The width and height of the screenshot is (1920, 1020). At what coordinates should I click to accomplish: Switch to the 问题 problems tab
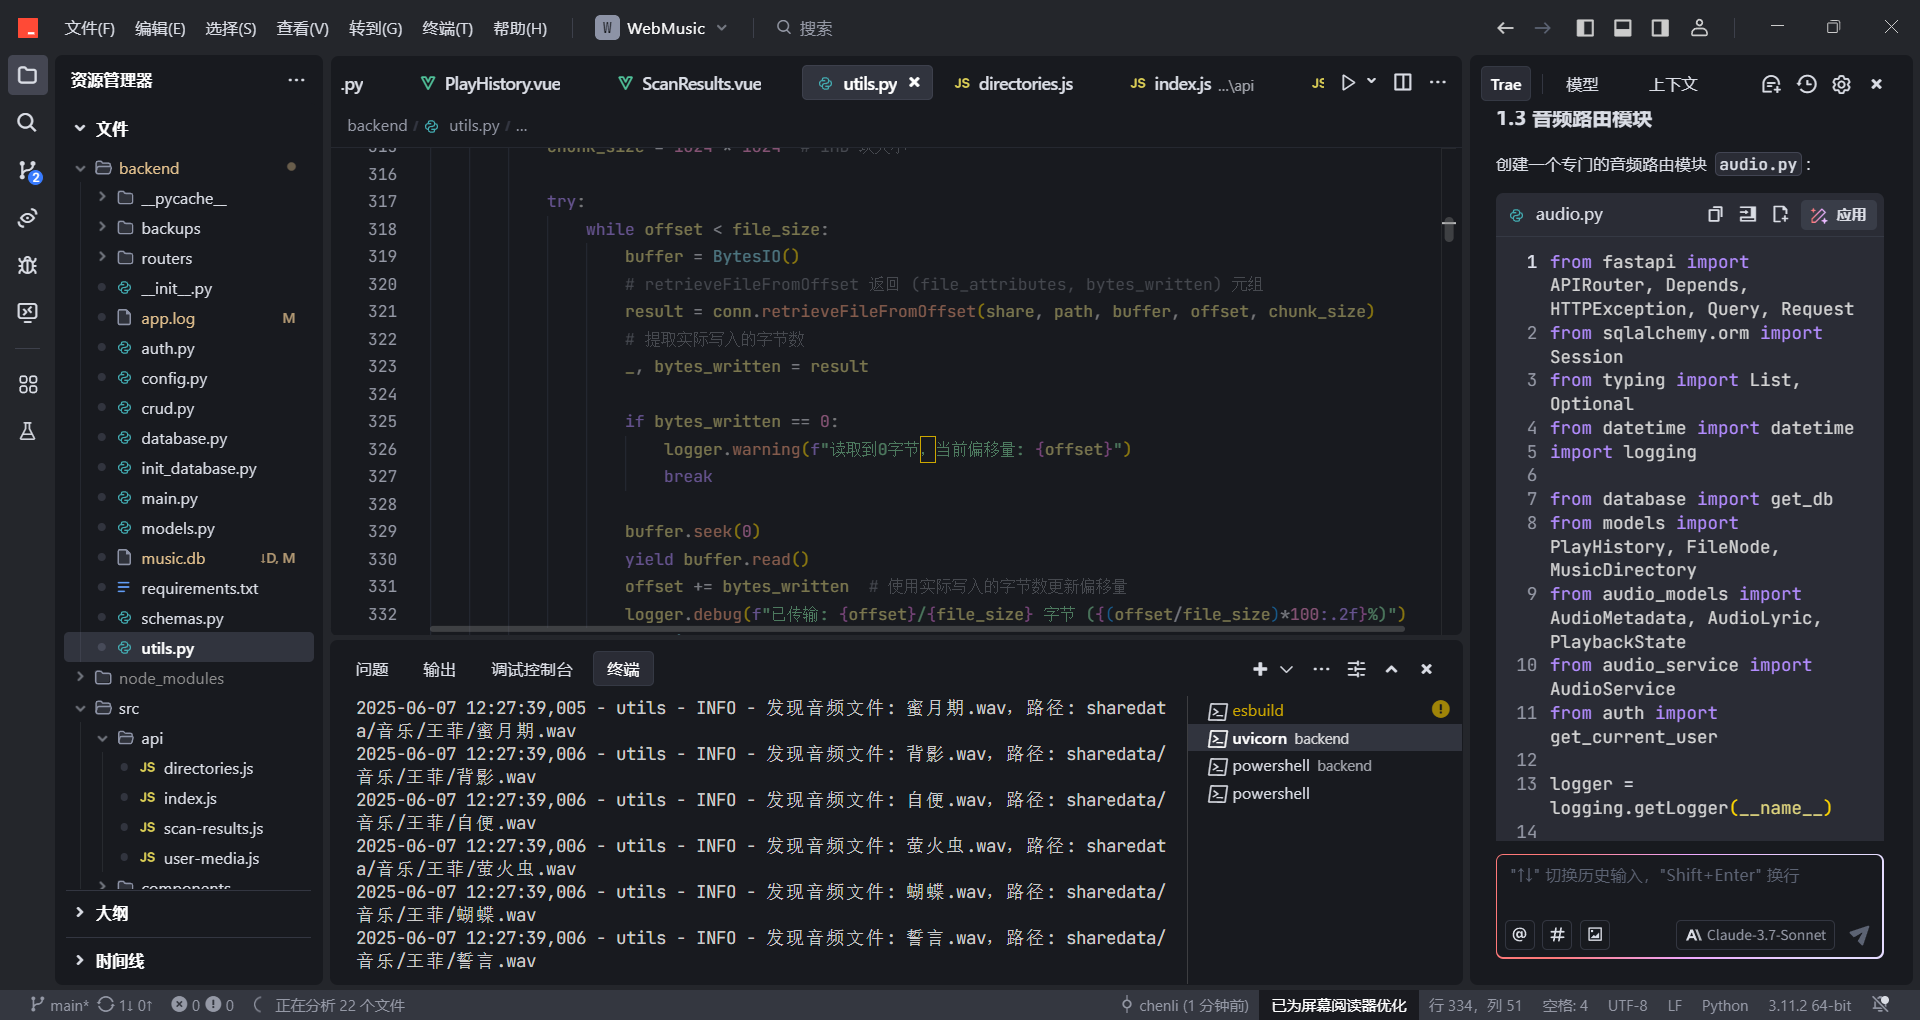point(372,669)
